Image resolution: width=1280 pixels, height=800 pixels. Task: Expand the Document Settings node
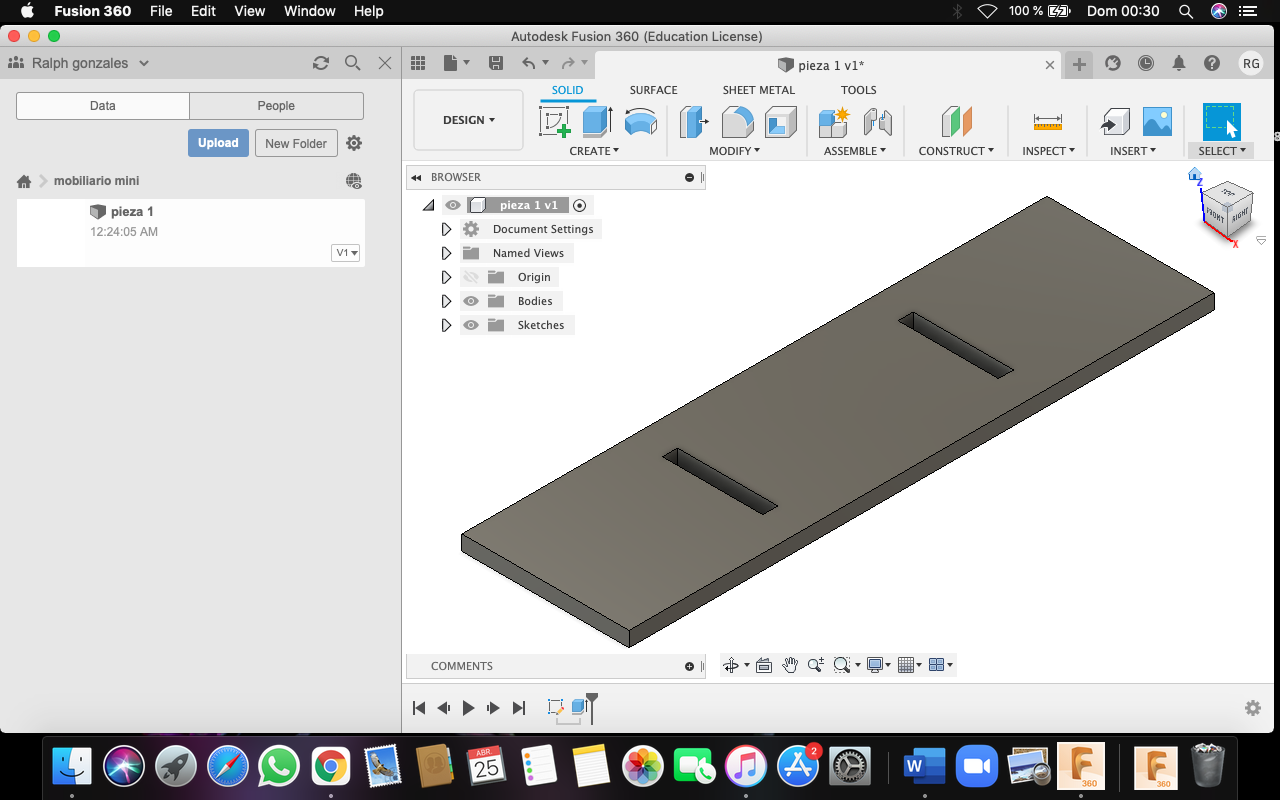[x=446, y=229]
